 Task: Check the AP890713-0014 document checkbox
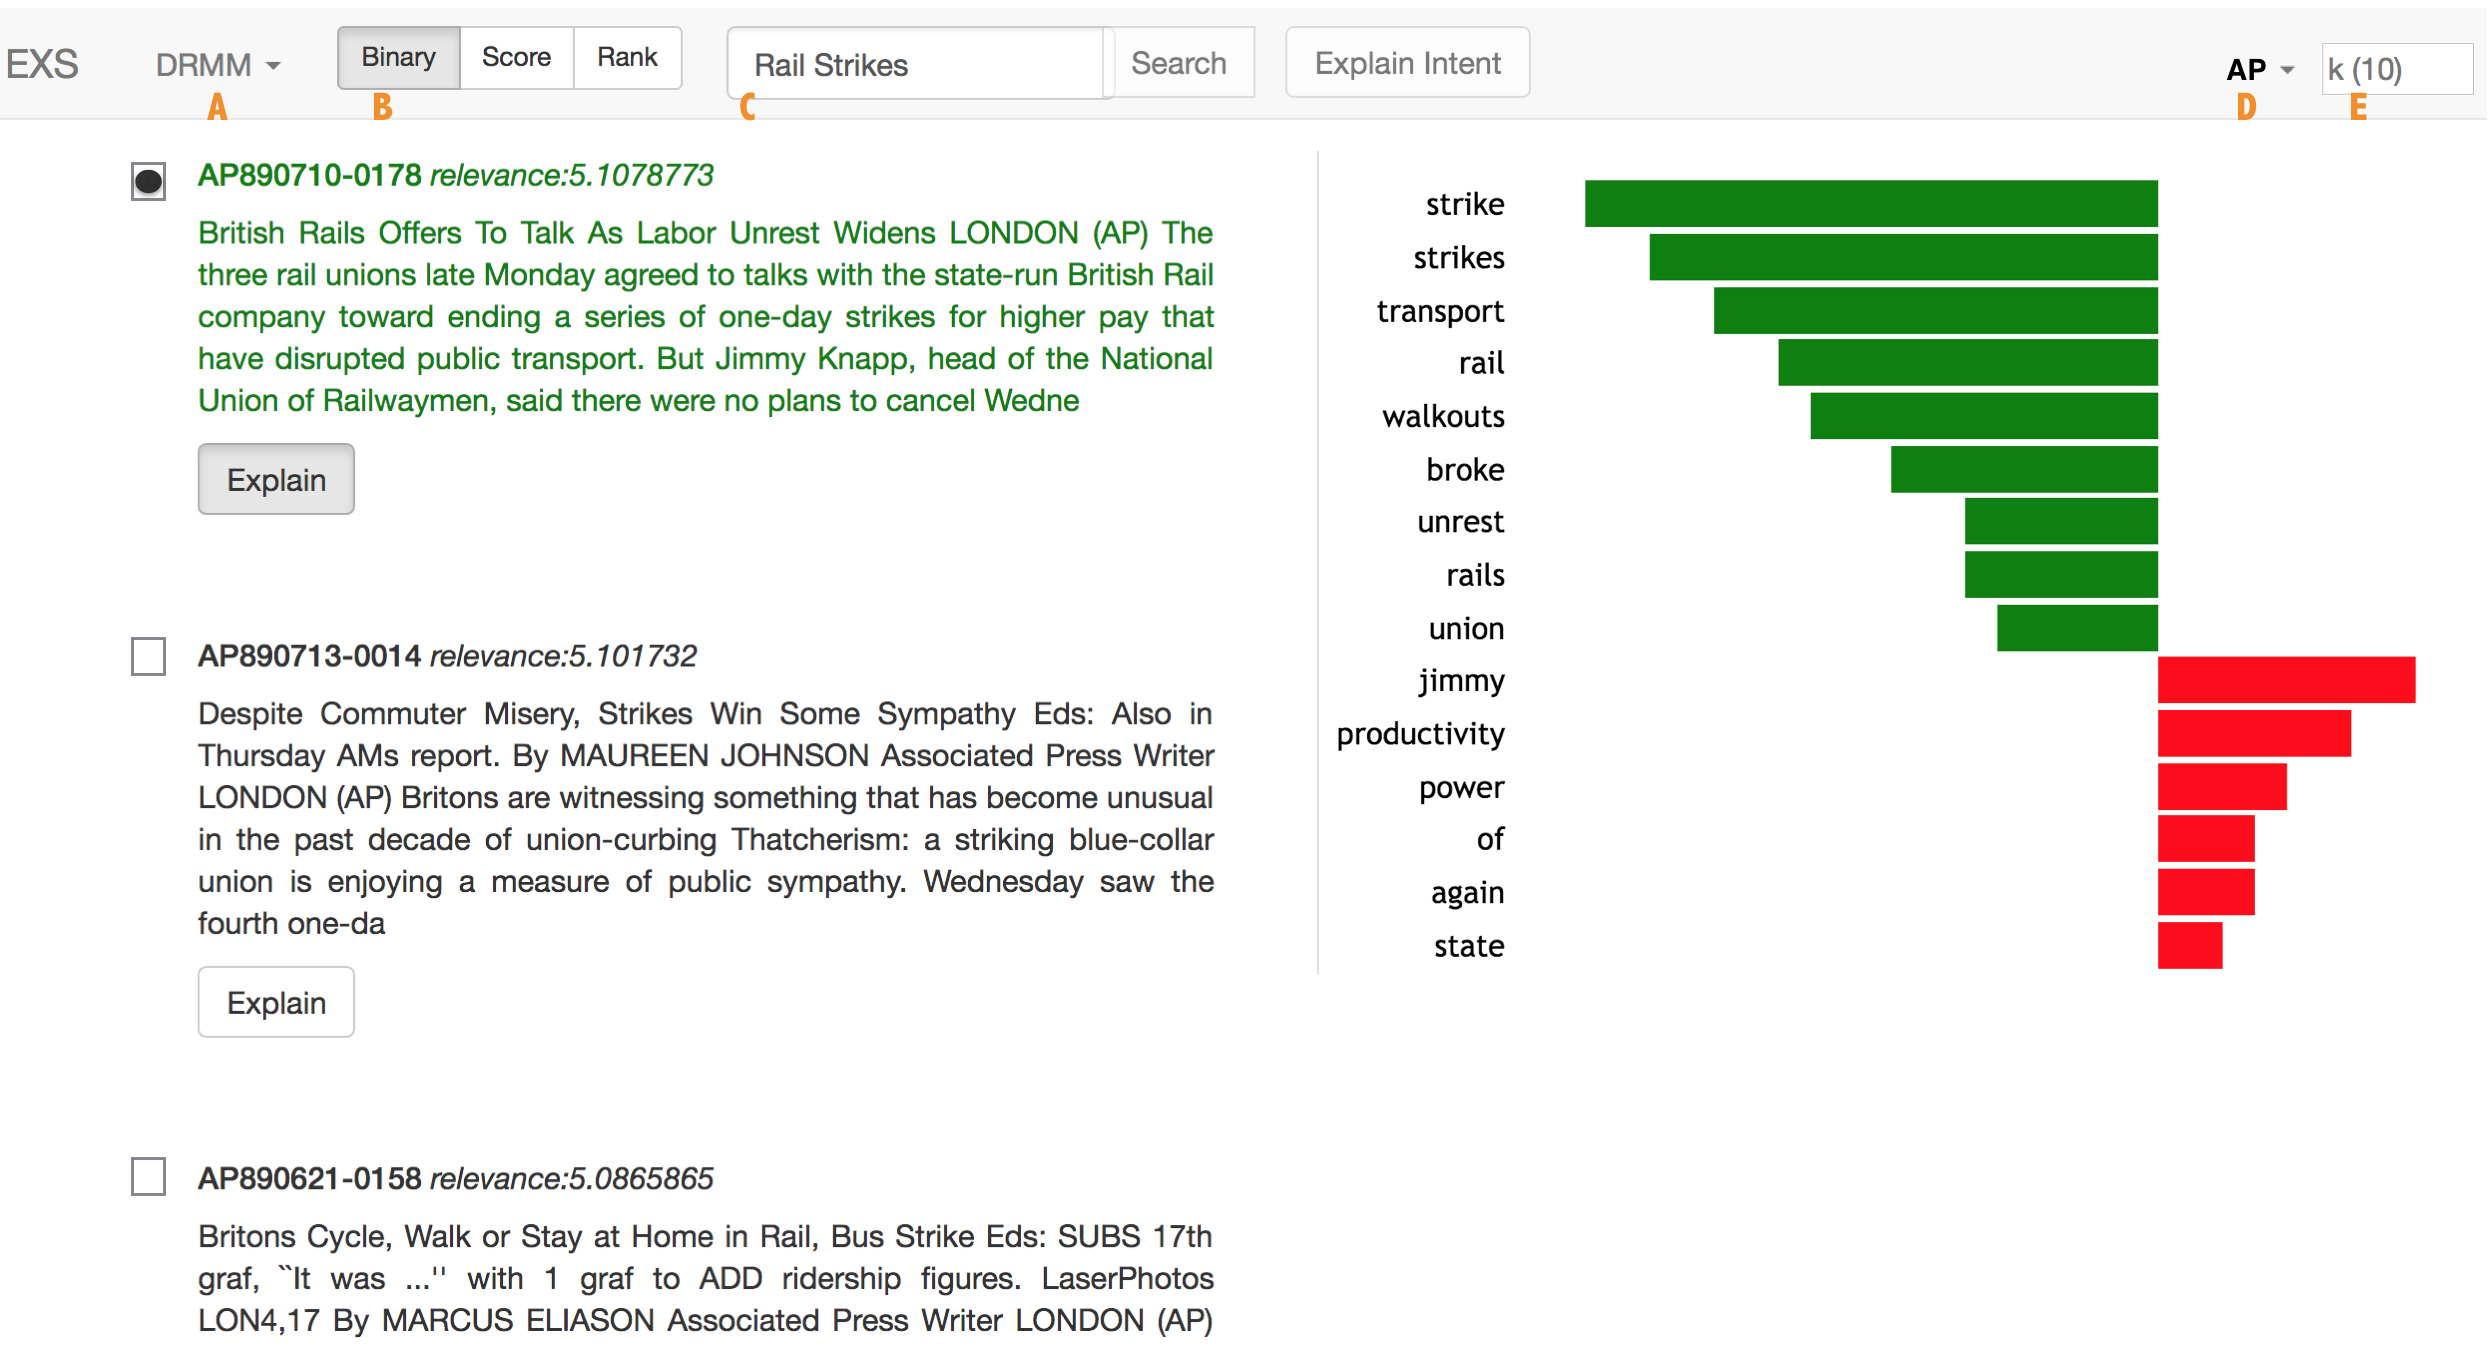point(148,657)
